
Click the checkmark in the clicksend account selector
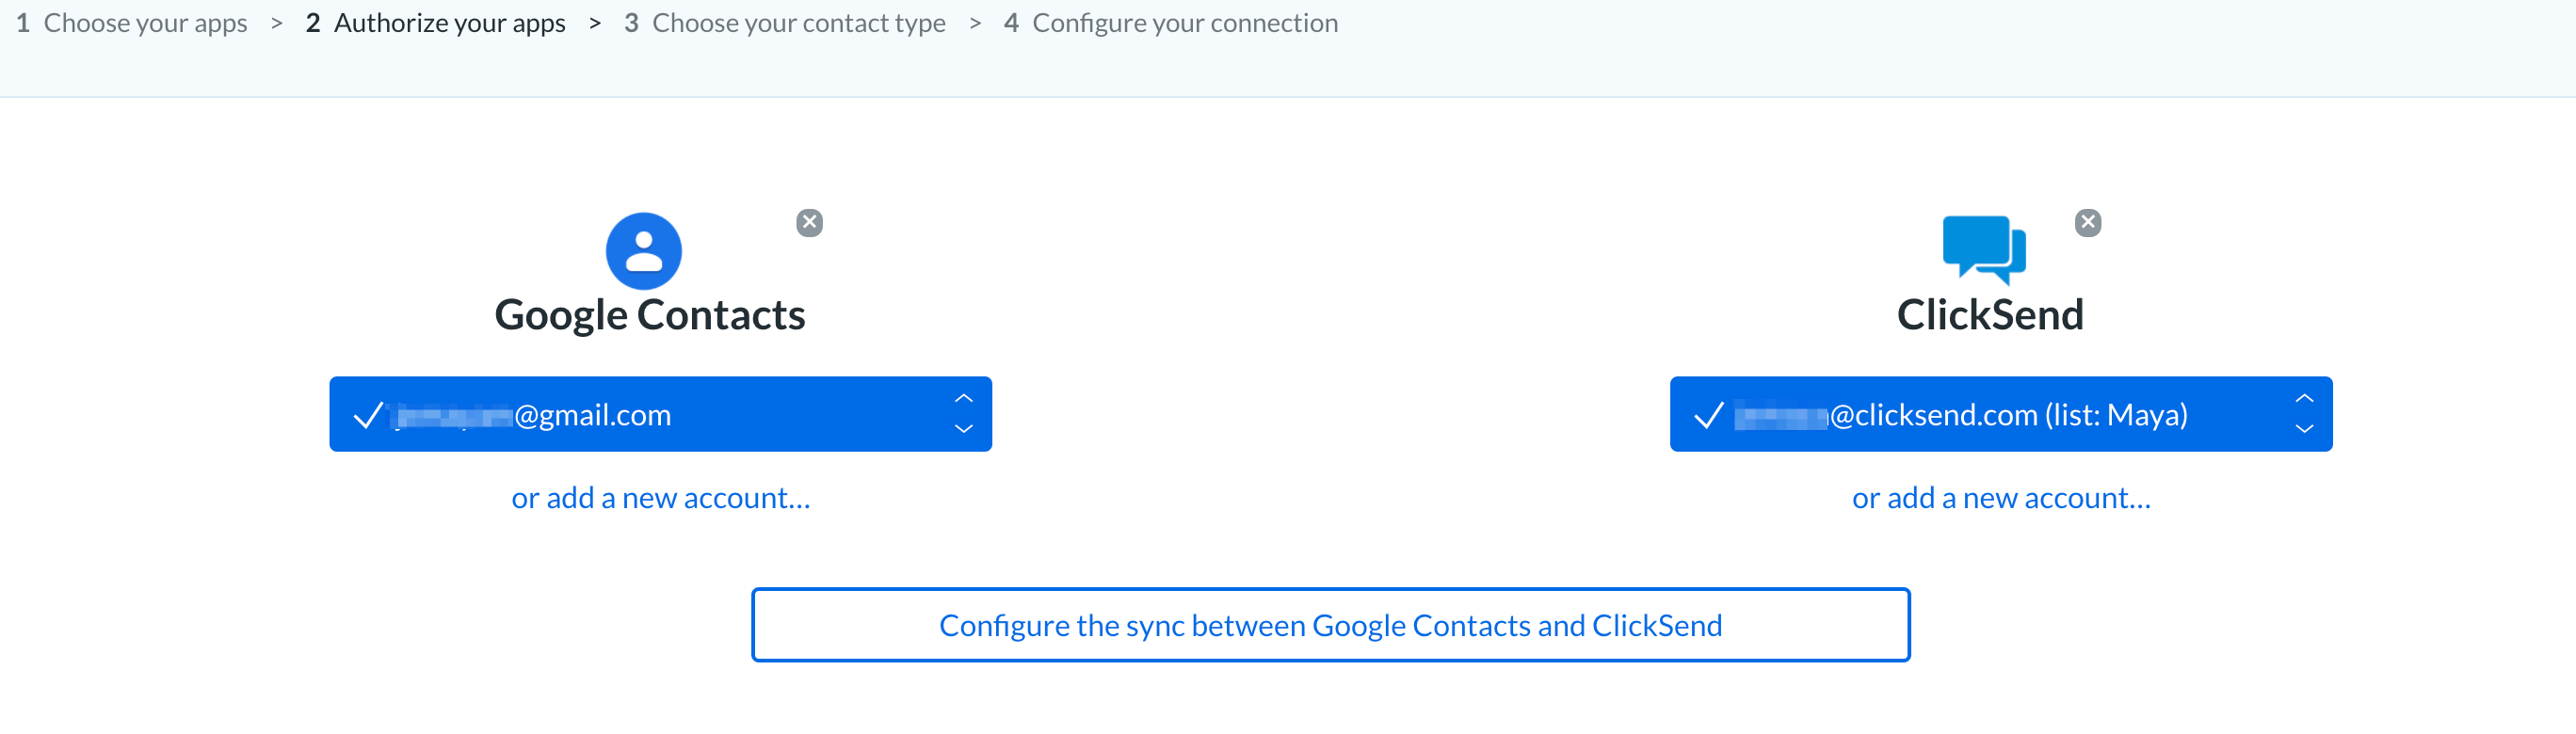pyautogui.click(x=1708, y=415)
